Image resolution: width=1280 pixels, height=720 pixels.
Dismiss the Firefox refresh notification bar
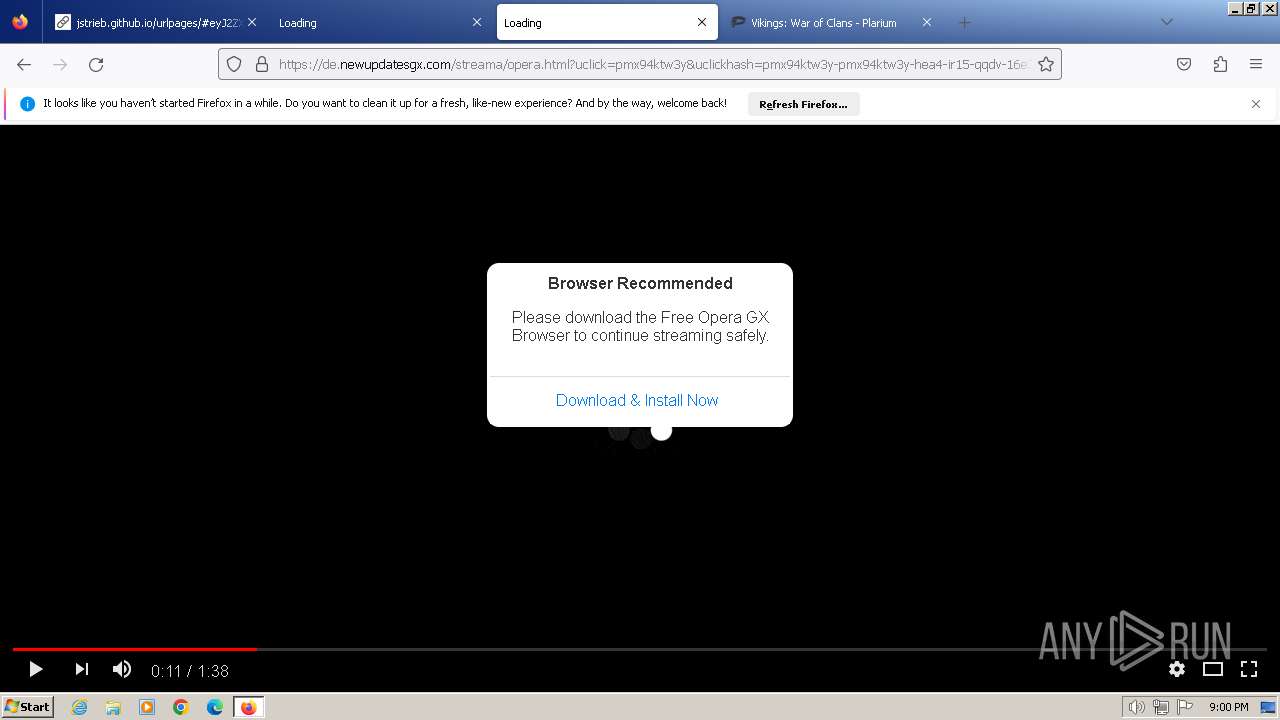pyautogui.click(x=1256, y=104)
